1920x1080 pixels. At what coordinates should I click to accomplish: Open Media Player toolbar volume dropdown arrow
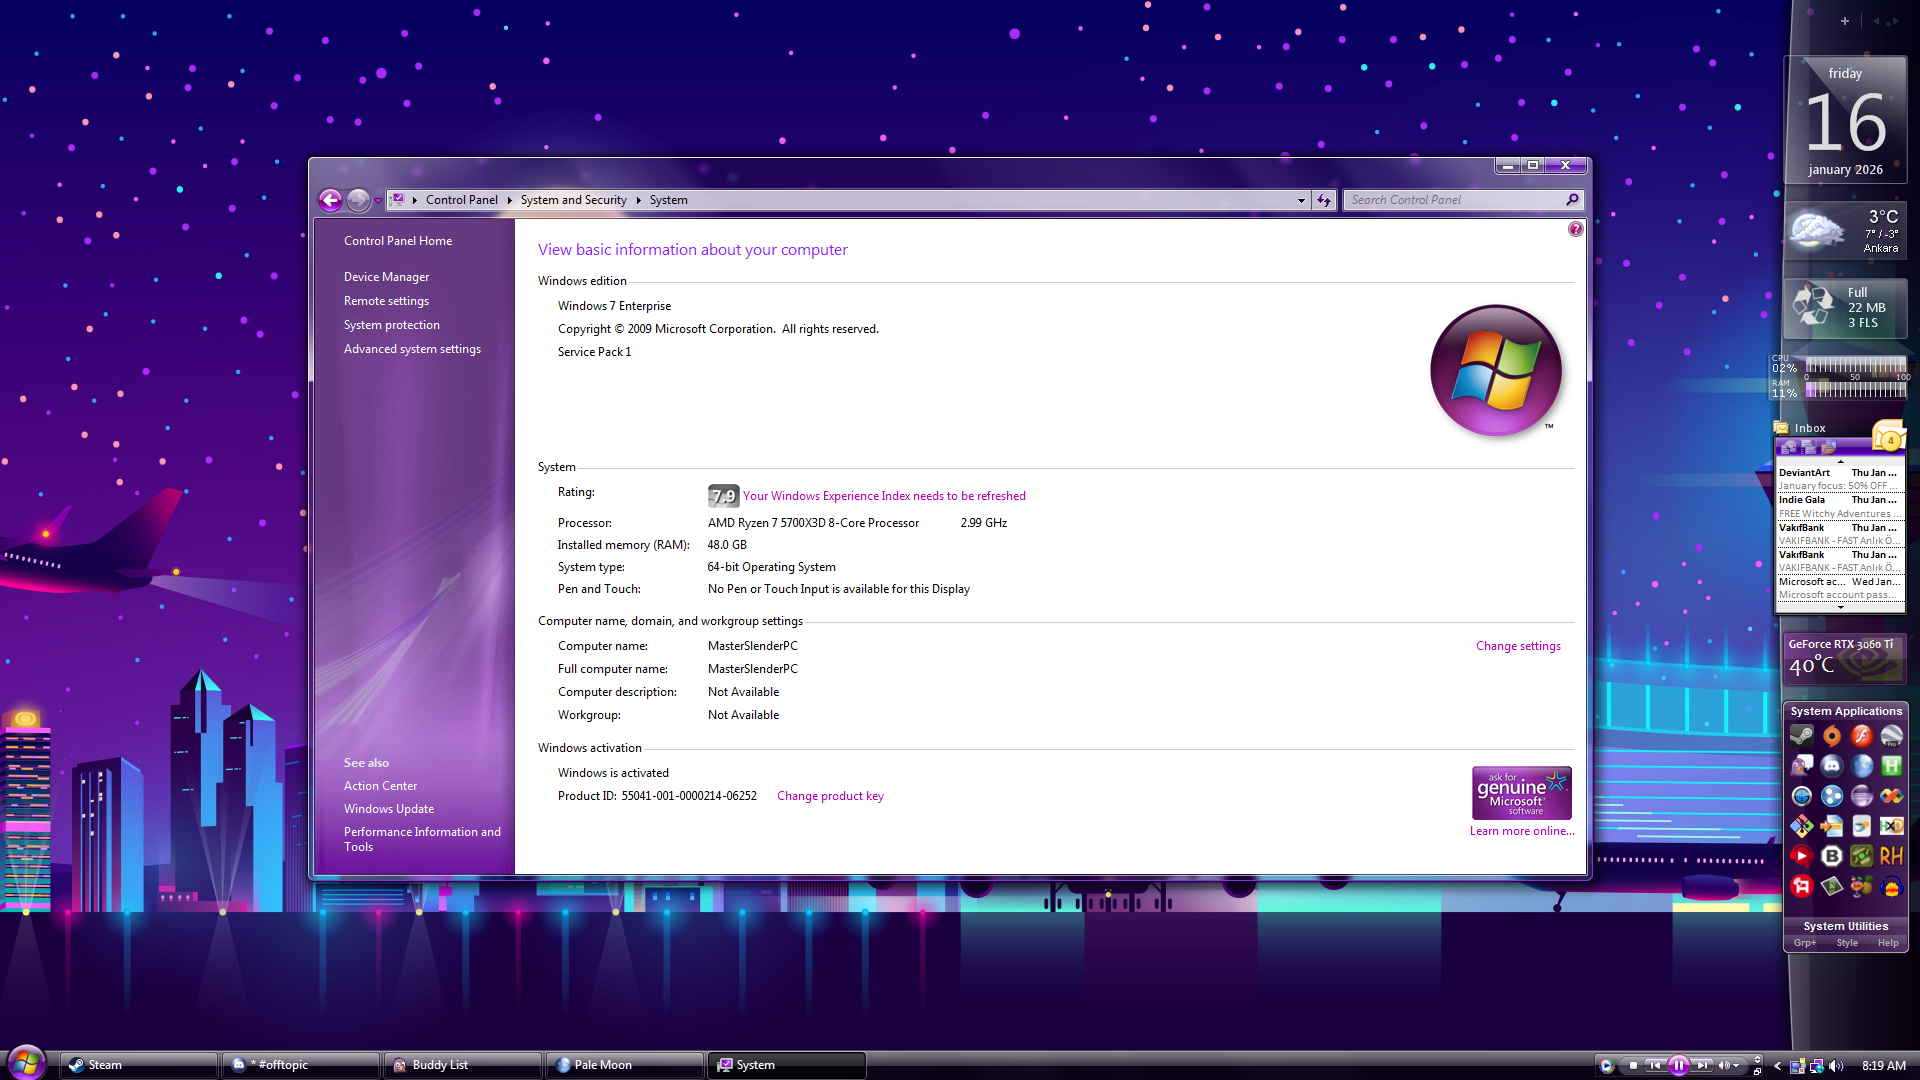pyautogui.click(x=1736, y=1066)
